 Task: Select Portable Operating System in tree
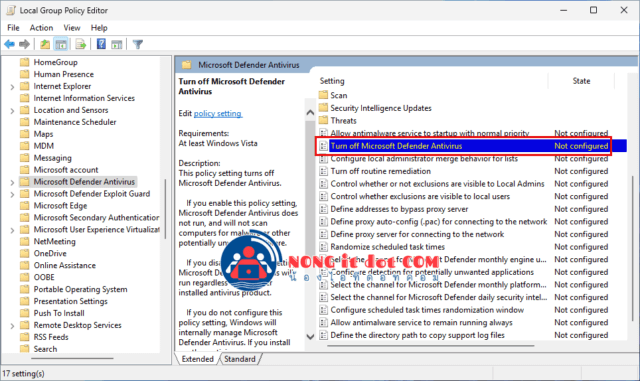pos(80,289)
